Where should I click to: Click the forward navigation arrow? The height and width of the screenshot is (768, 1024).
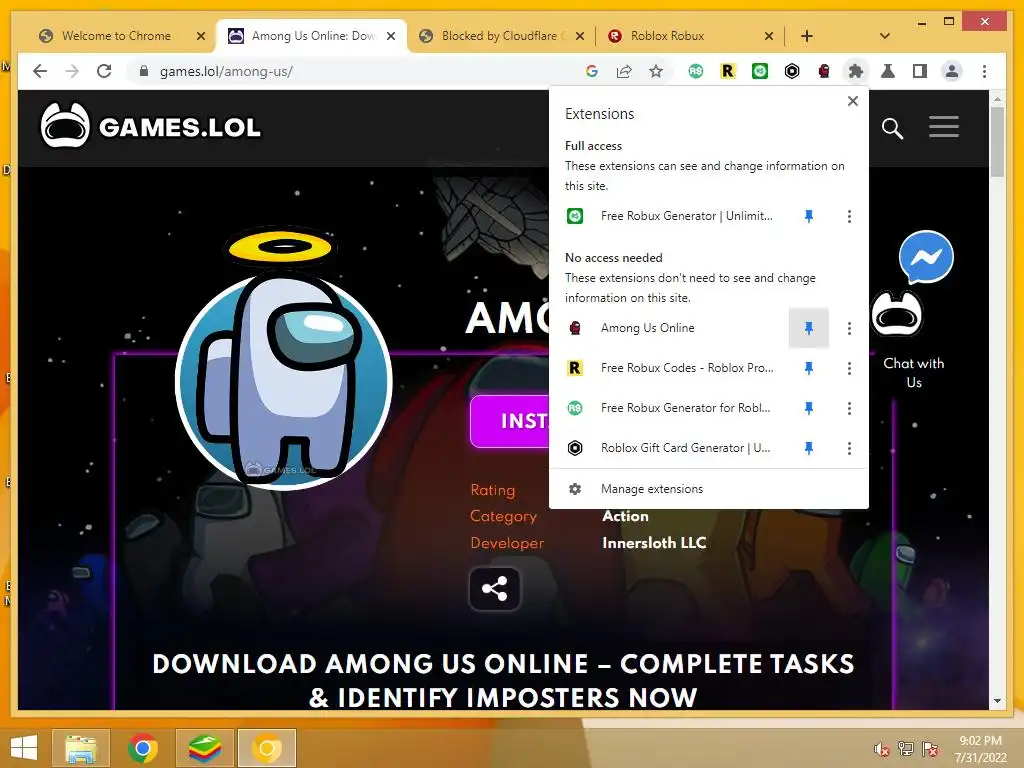coord(72,71)
